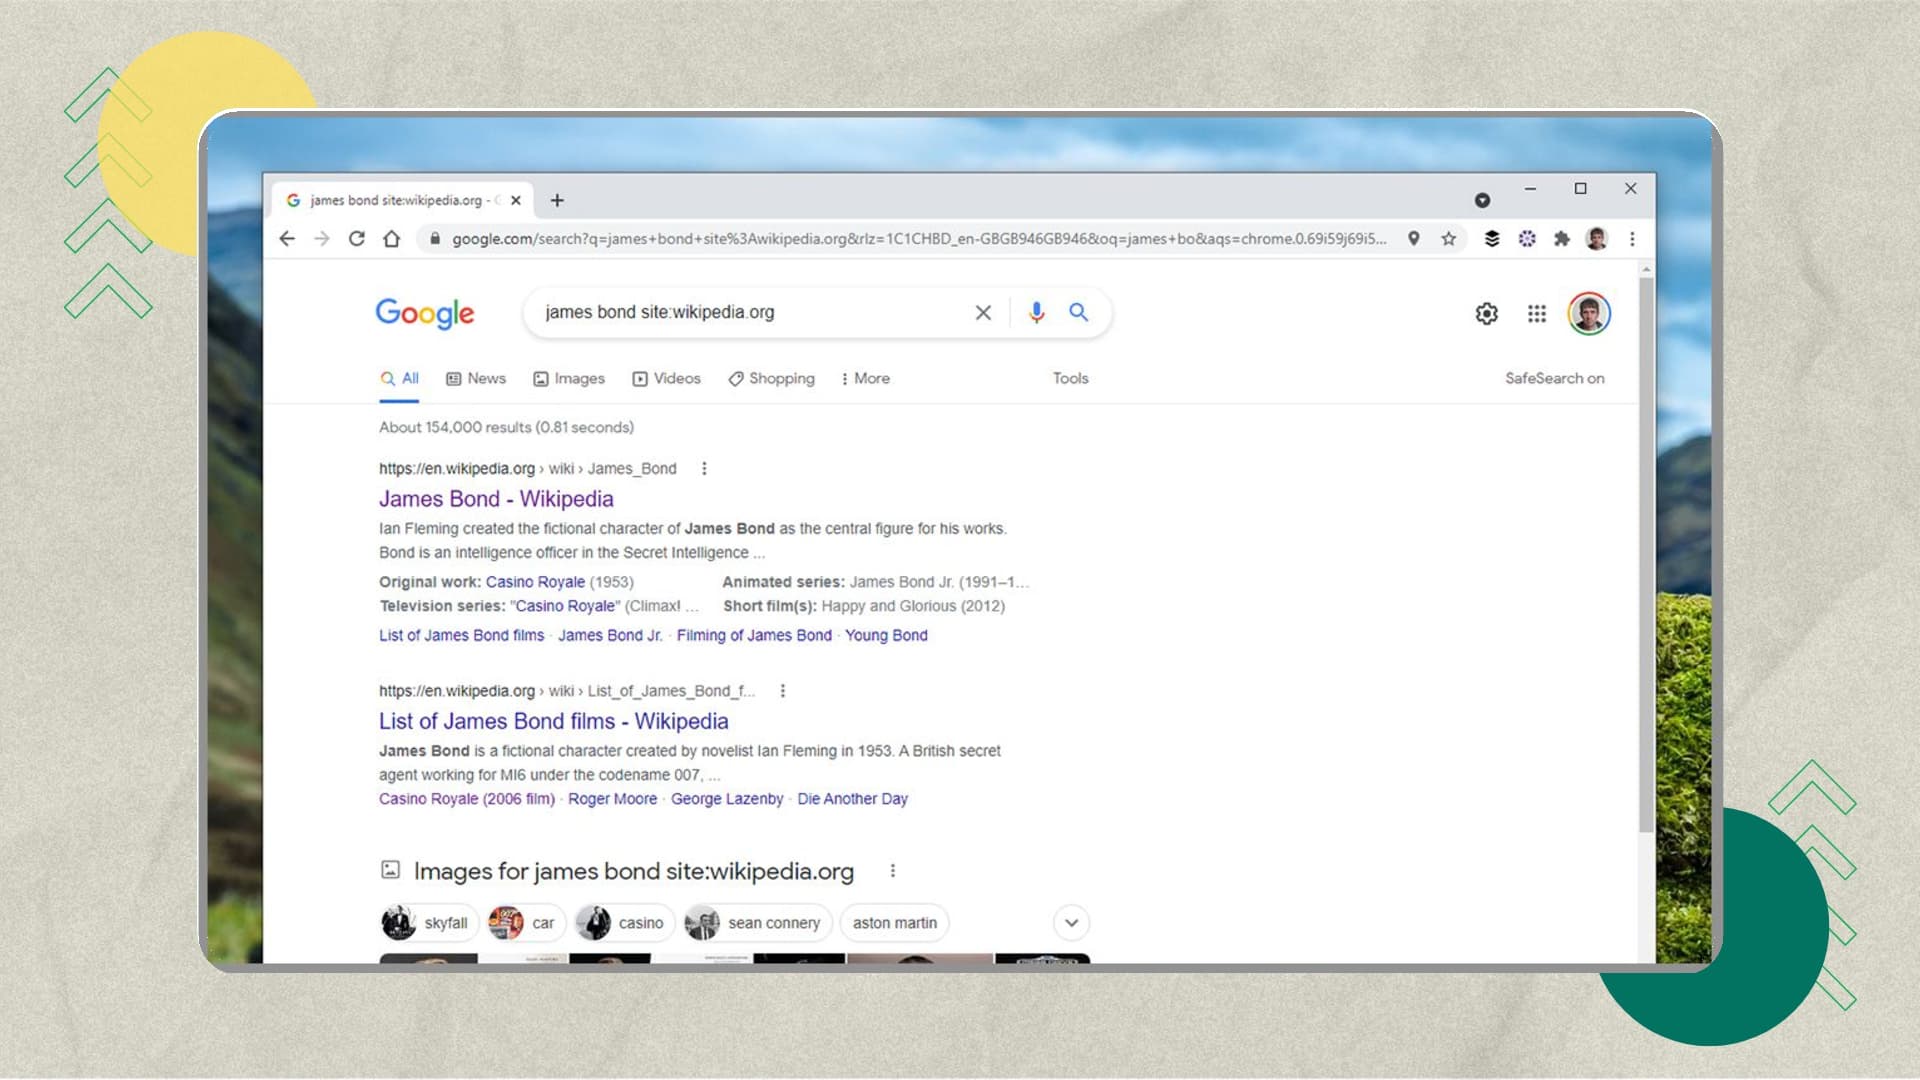
Task: Open the George Lazenby sublink
Action: (726, 799)
